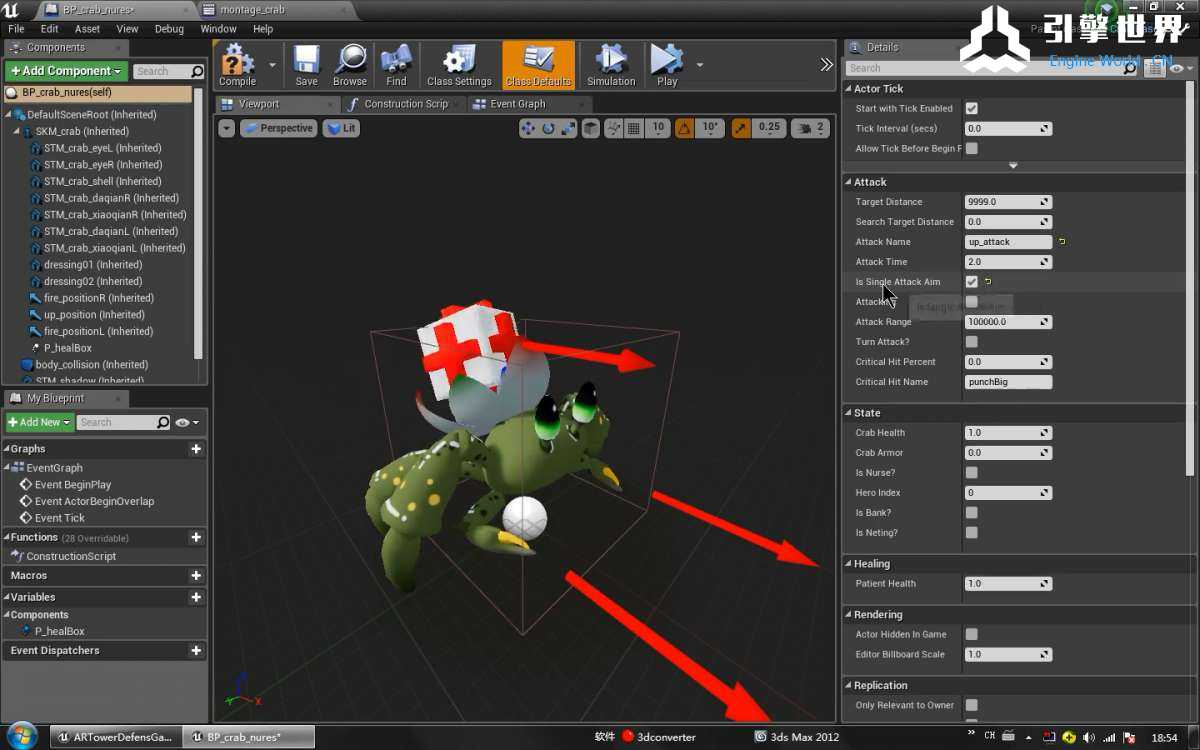Screen dimensions: 1200x750
Task: Check the Is Nurse? option
Action: (x=971, y=472)
